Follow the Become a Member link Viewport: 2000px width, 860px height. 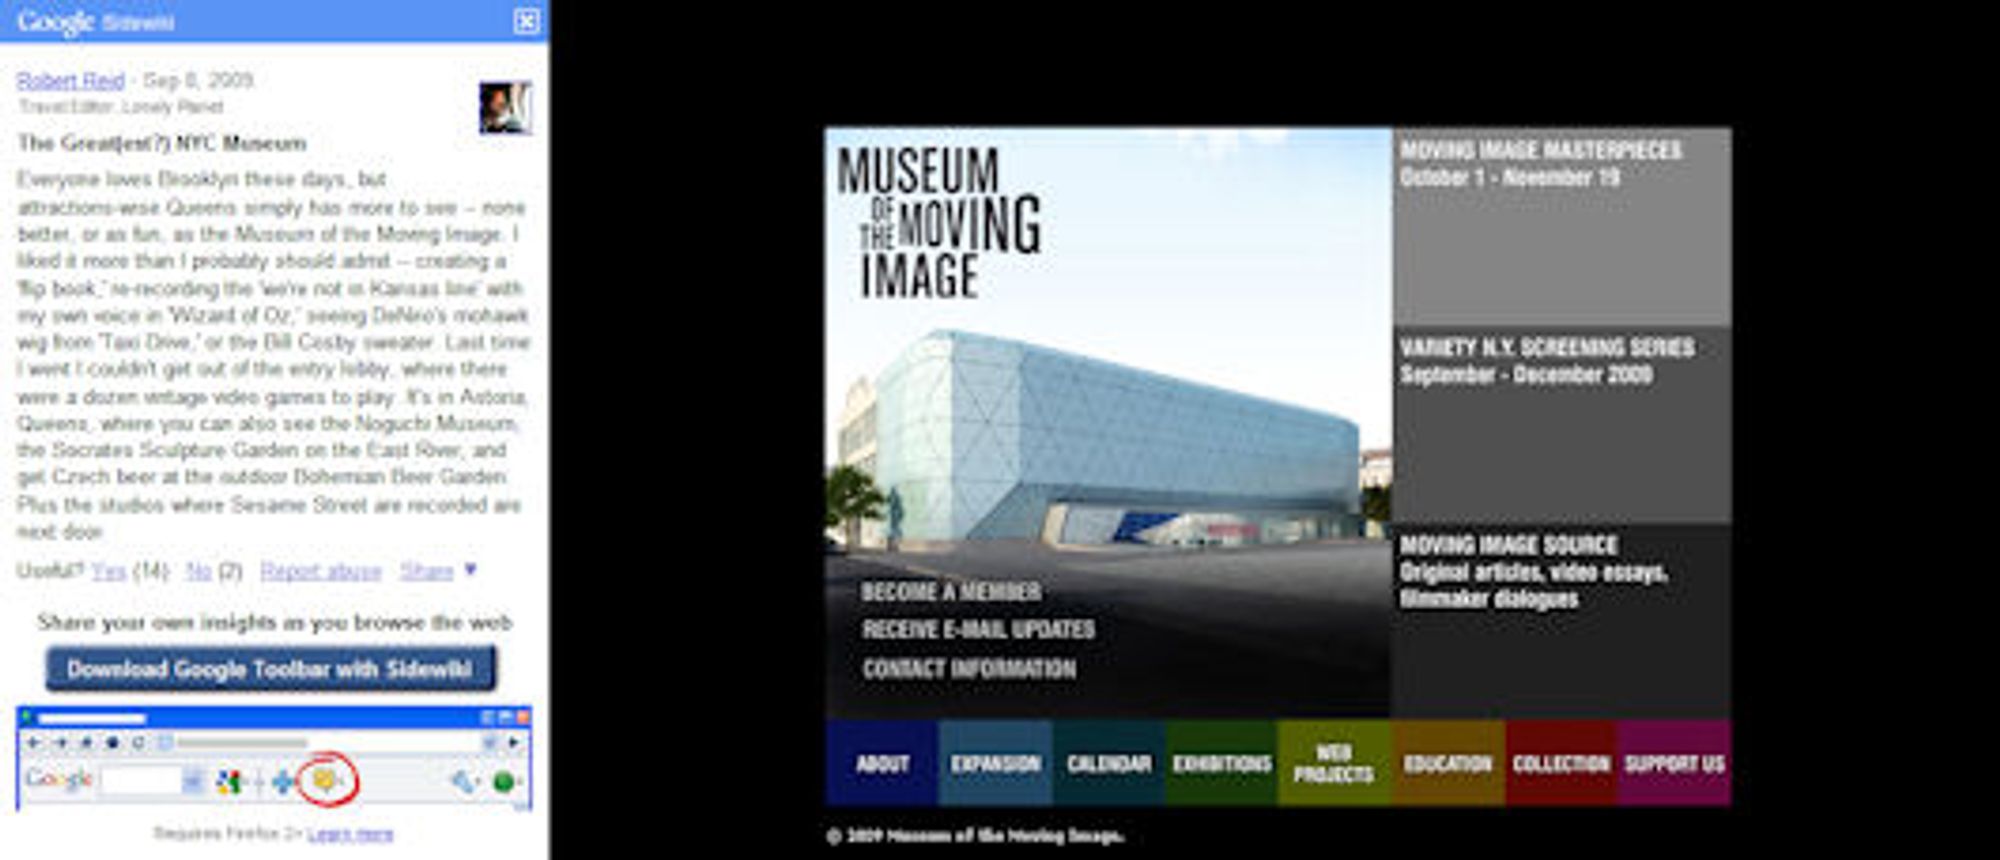pos(951,592)
